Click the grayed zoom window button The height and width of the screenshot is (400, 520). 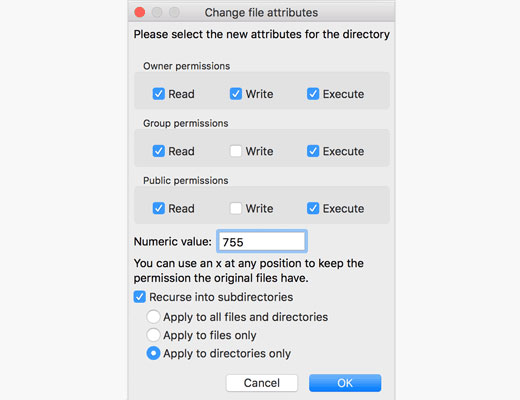(174, 12)
